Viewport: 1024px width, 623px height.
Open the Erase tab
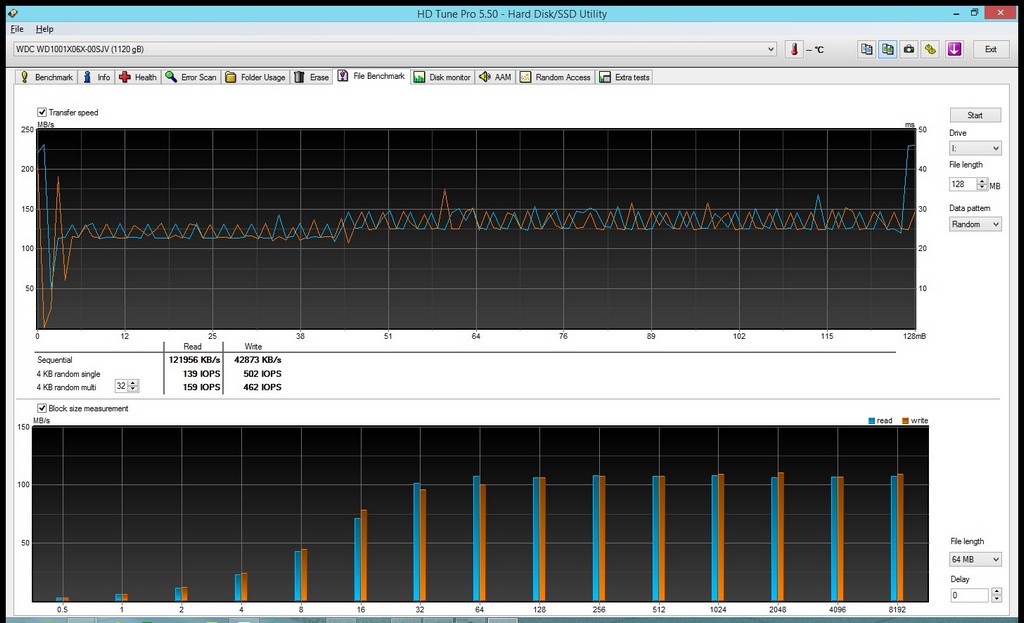[x=312, y=77]
